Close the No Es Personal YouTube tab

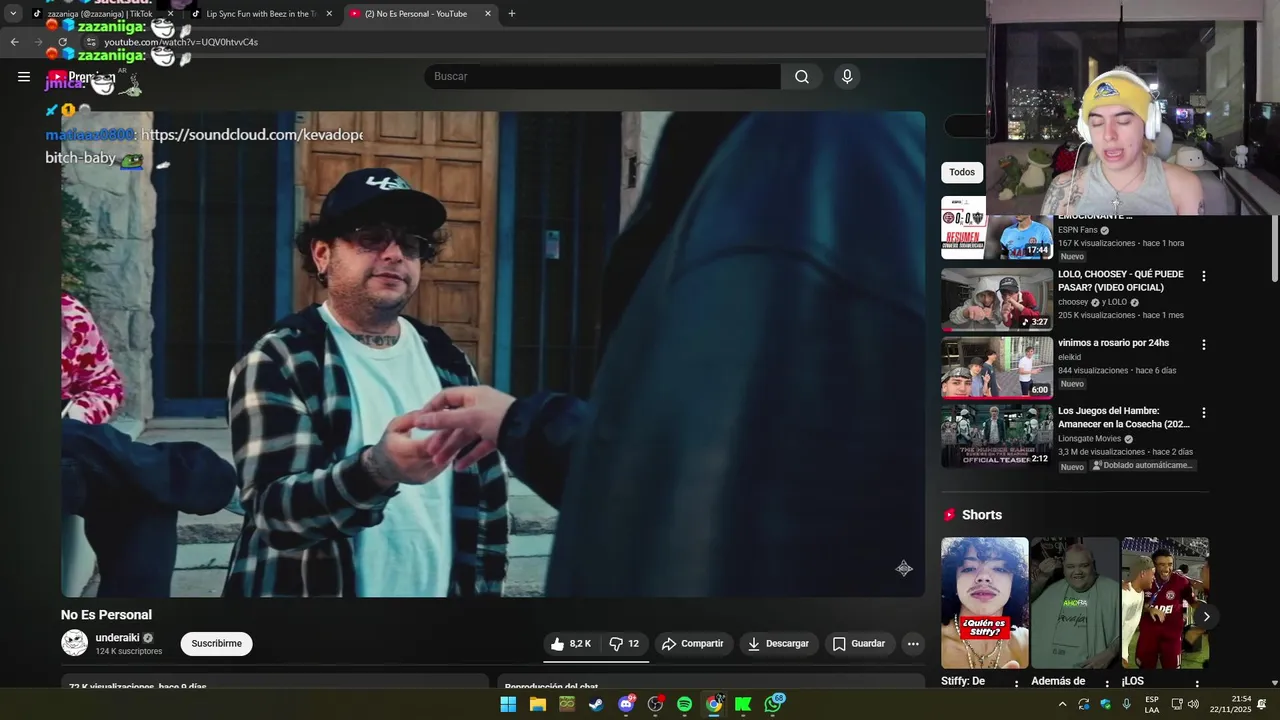488,14
